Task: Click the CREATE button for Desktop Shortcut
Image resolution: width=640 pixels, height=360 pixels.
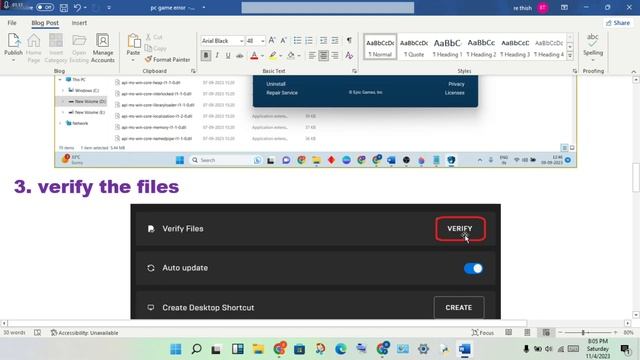Action: tap(459, 307)
